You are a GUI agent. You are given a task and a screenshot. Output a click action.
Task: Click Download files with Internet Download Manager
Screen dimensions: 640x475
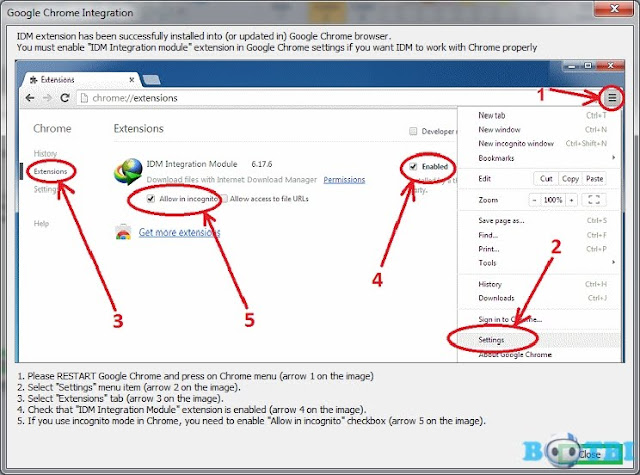point(231,180)
